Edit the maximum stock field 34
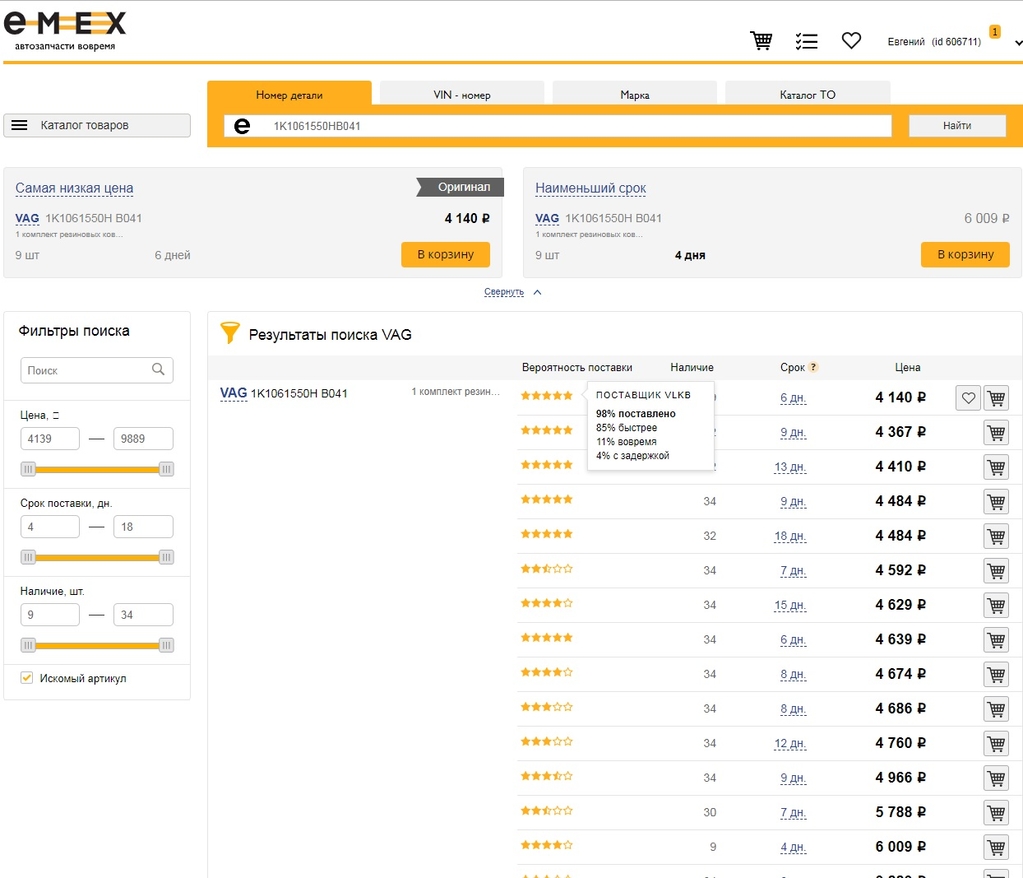 point(143,614)
